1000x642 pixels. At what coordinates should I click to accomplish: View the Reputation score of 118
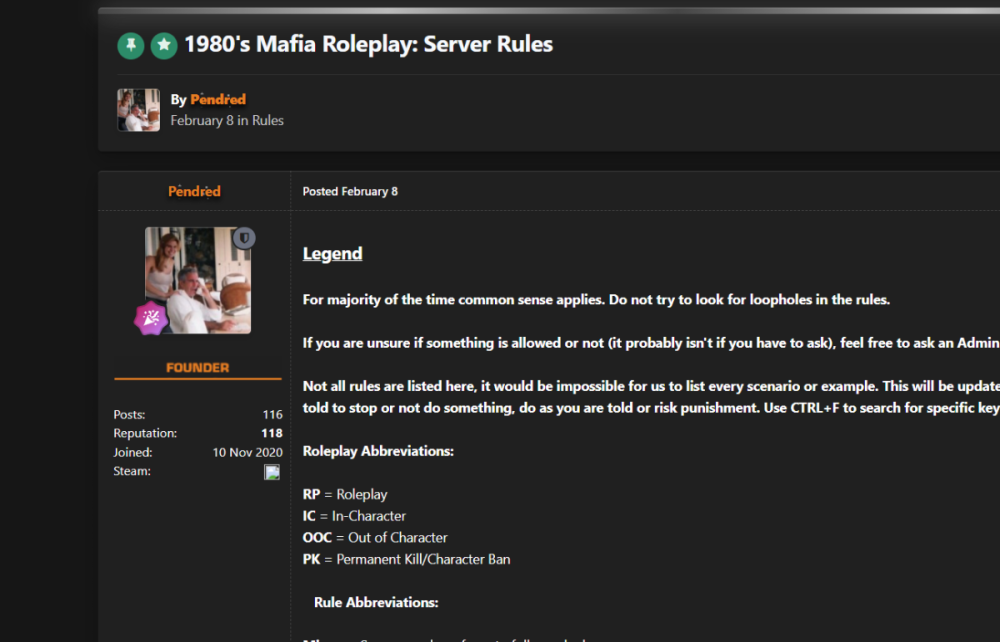[271, 433]
